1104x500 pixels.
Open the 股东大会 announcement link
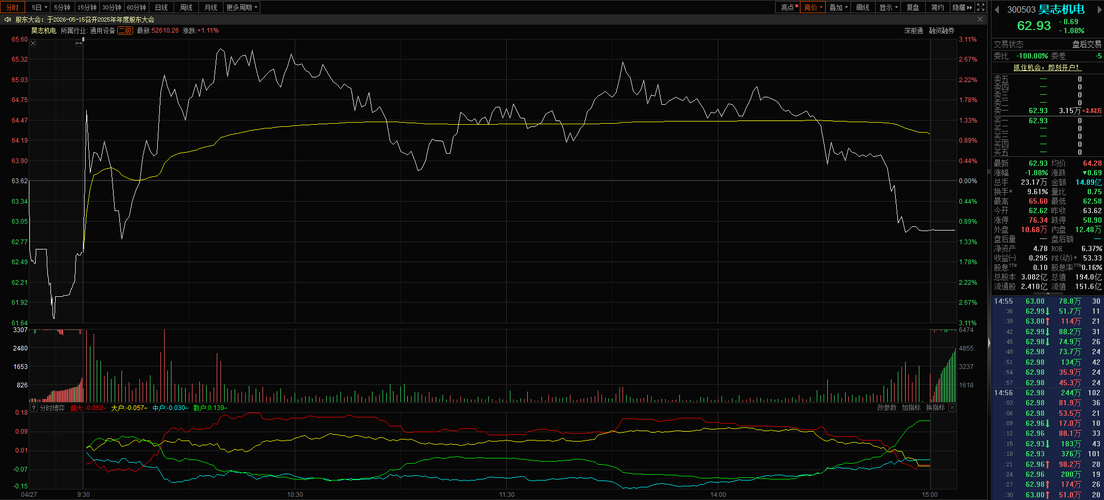click(x=84, y=20)
